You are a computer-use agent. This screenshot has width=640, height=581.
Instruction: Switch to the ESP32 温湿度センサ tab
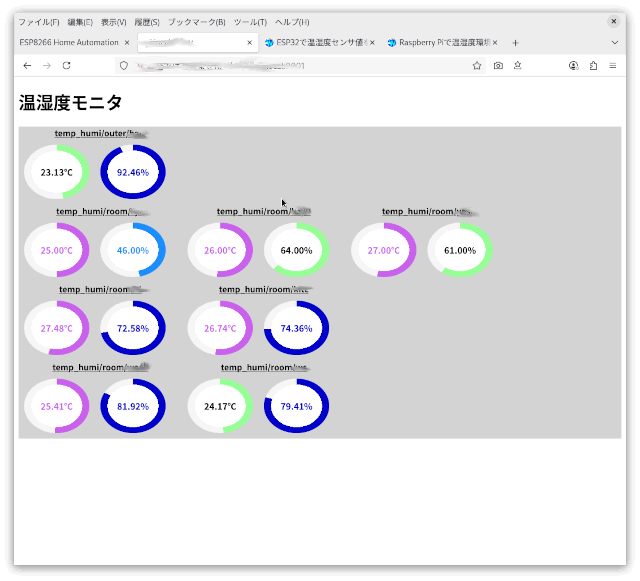(318, 43)
